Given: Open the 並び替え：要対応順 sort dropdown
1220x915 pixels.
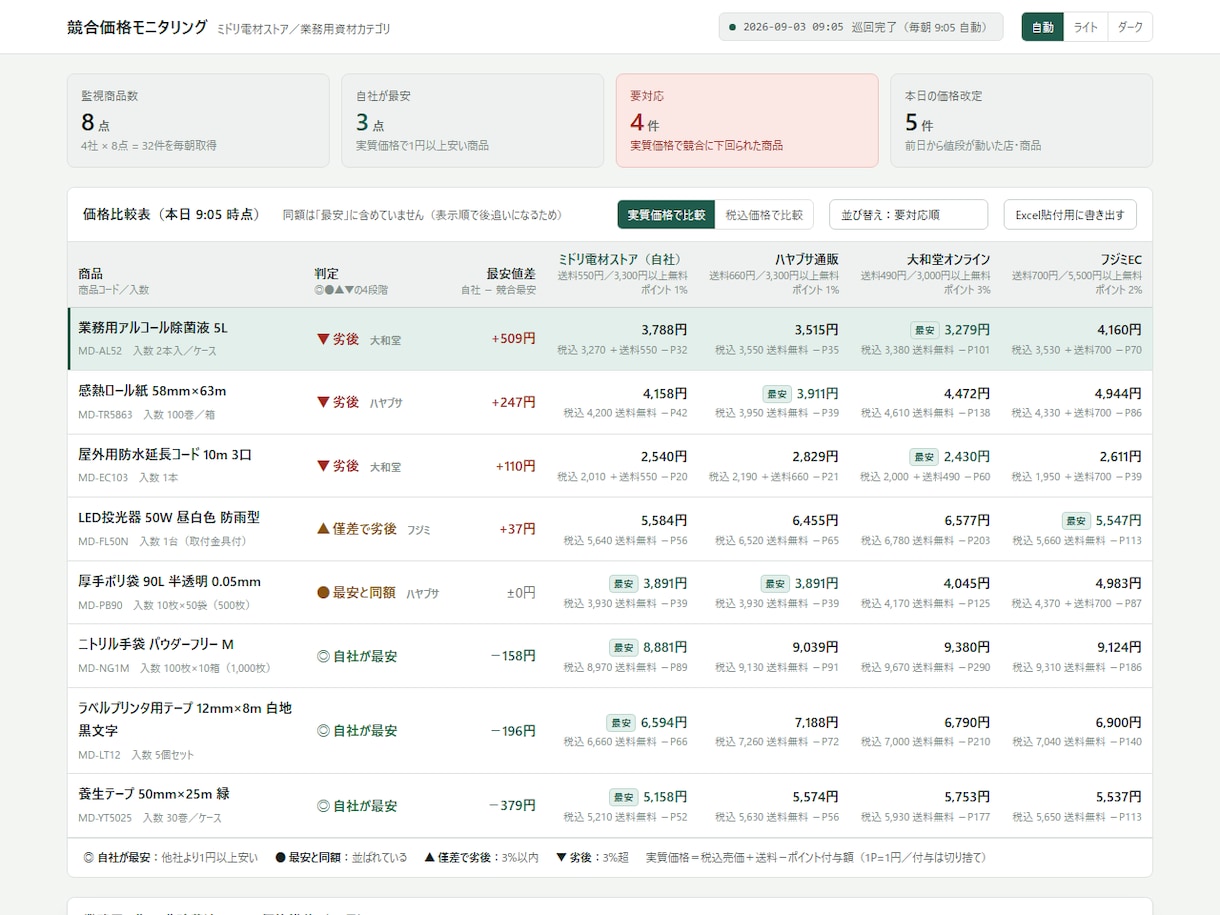Looking at the screenshot, I should click(x=908, y=214).
